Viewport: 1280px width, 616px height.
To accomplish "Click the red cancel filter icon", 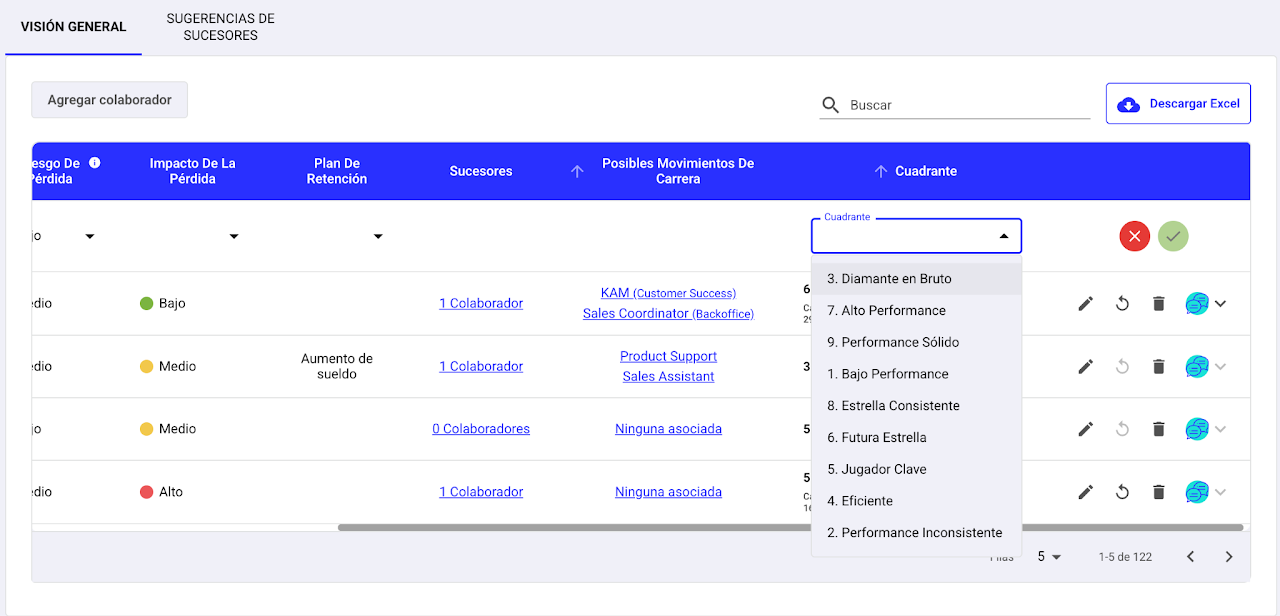I will pos(1134,236).
